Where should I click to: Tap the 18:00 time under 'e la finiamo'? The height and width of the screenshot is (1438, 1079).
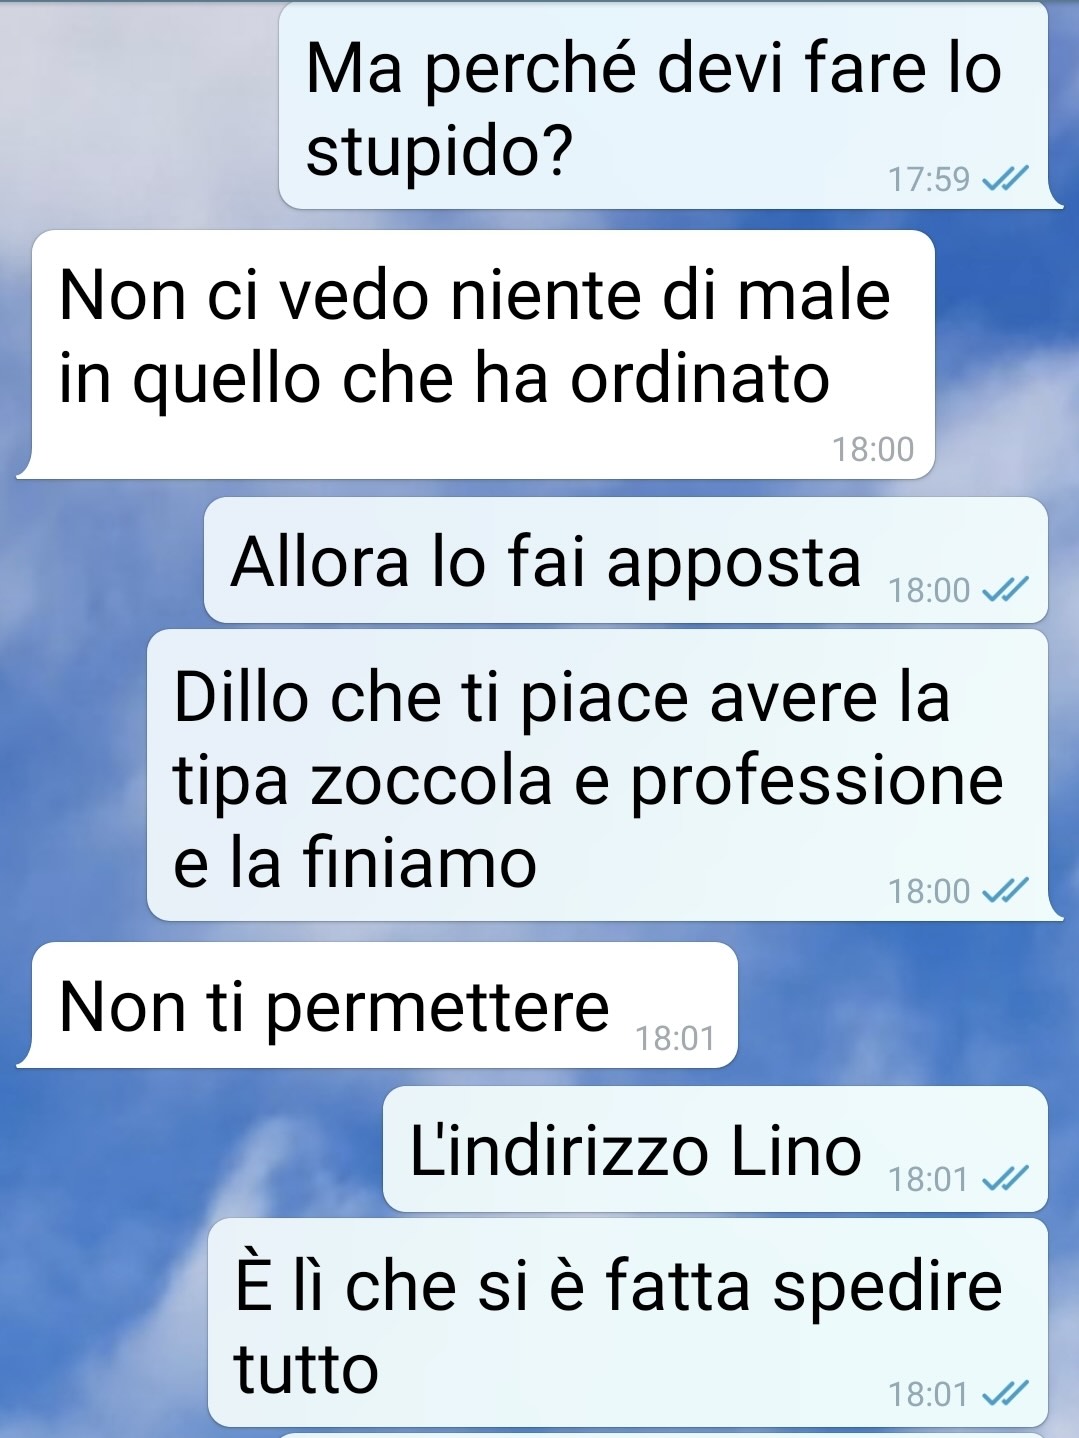pyautogui.click(x=929, y=890)
